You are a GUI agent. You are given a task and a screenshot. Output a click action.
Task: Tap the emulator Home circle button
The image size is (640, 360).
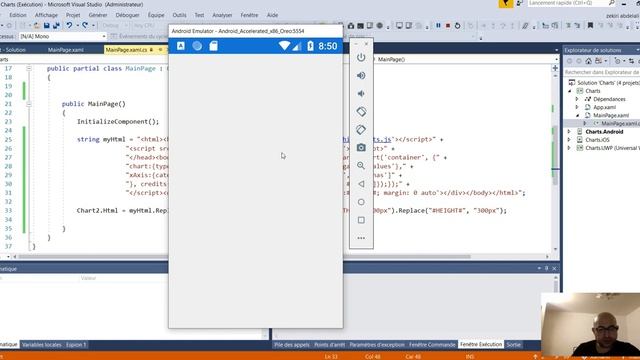[x=361, y=202]
